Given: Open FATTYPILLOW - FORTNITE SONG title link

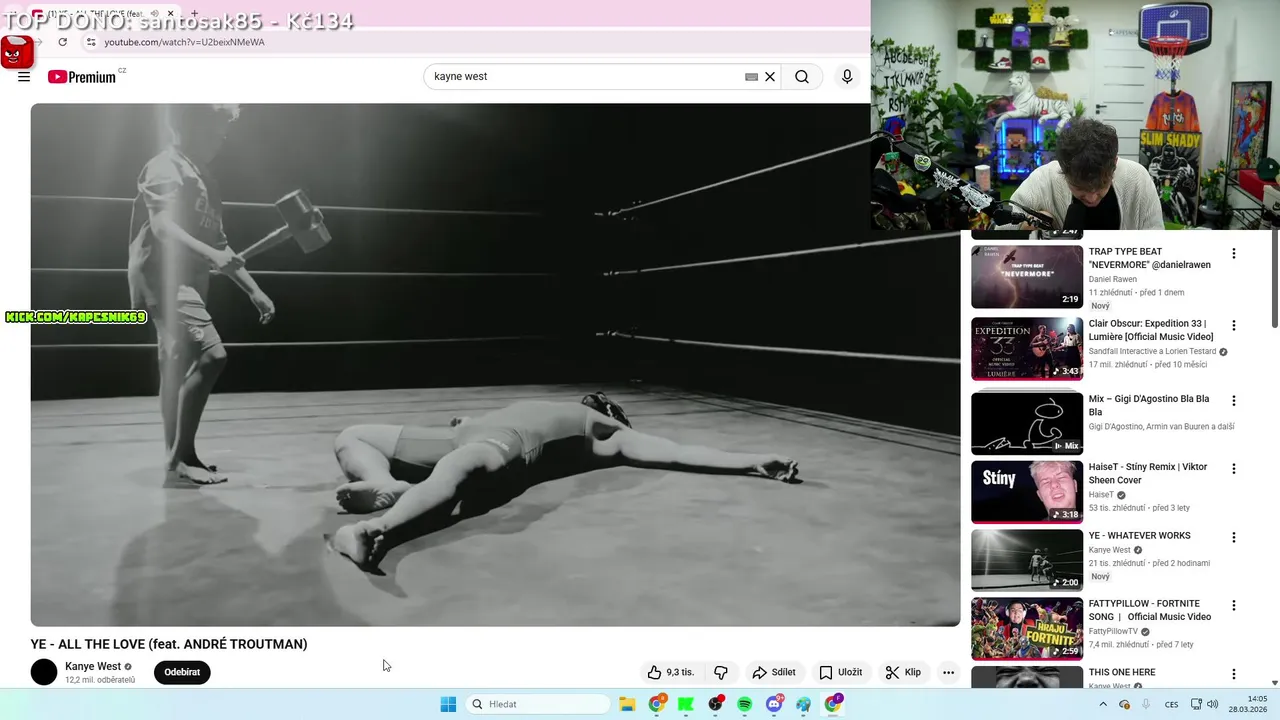Looking at the screenshot, I should coord(1150,610).
